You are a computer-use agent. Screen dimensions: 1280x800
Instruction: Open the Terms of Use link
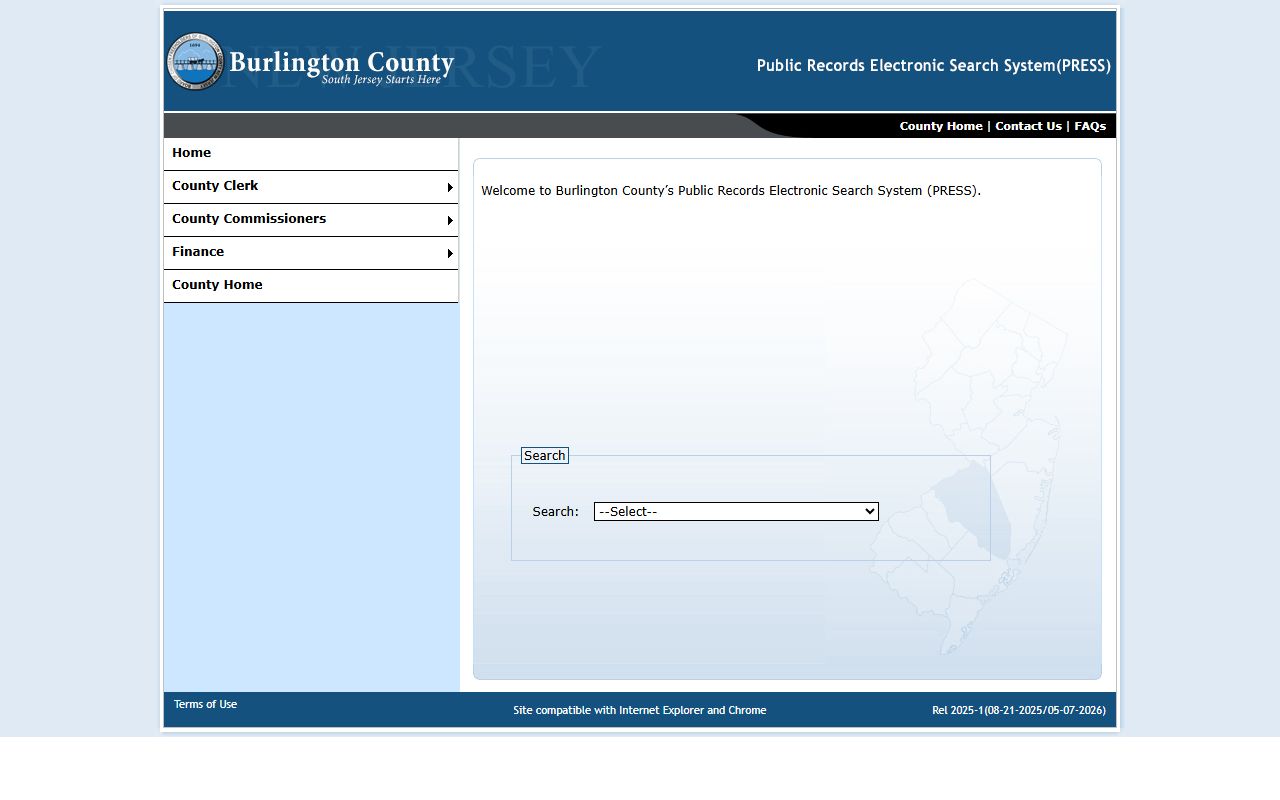pyautogui.click(x=205, y=704)
